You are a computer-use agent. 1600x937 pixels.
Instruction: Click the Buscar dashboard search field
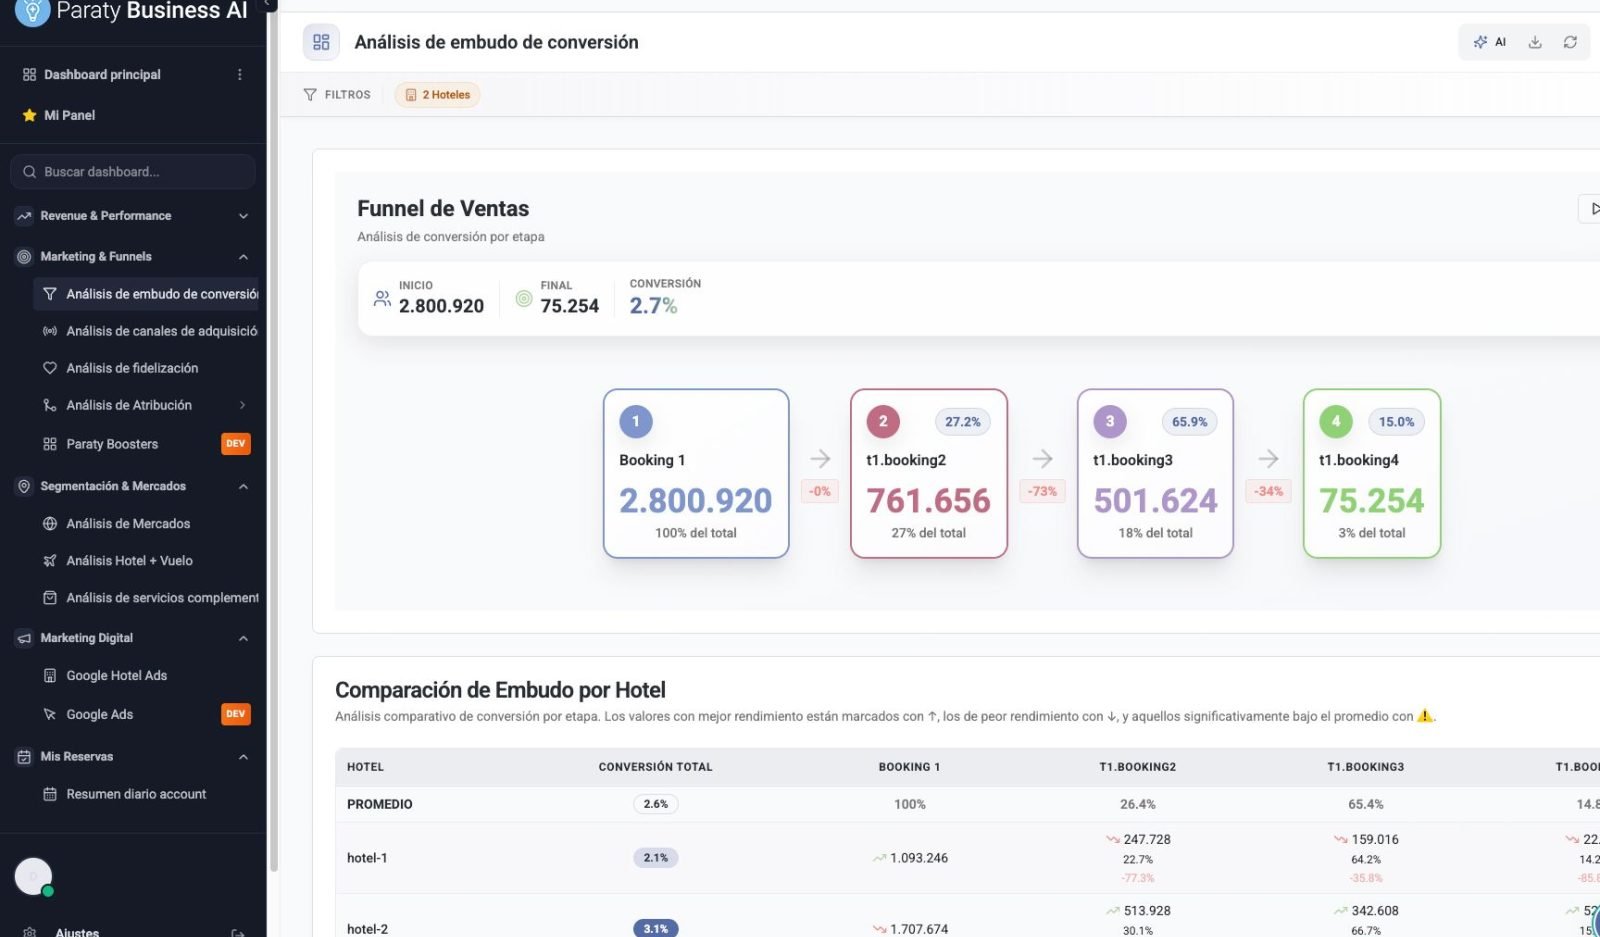click(133, 172)
